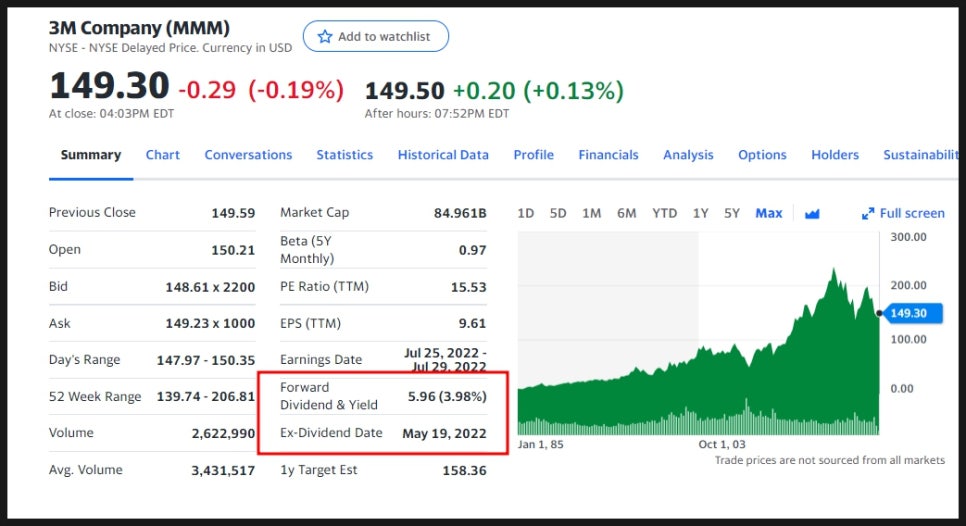Set chart range to 6M
Screen dimensions: 966x526
pyautogui.click(x=627, y=213)
